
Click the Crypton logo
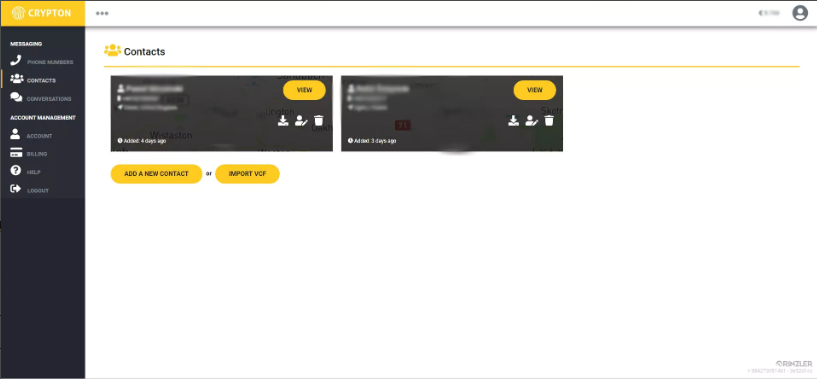tap(42, 13)
